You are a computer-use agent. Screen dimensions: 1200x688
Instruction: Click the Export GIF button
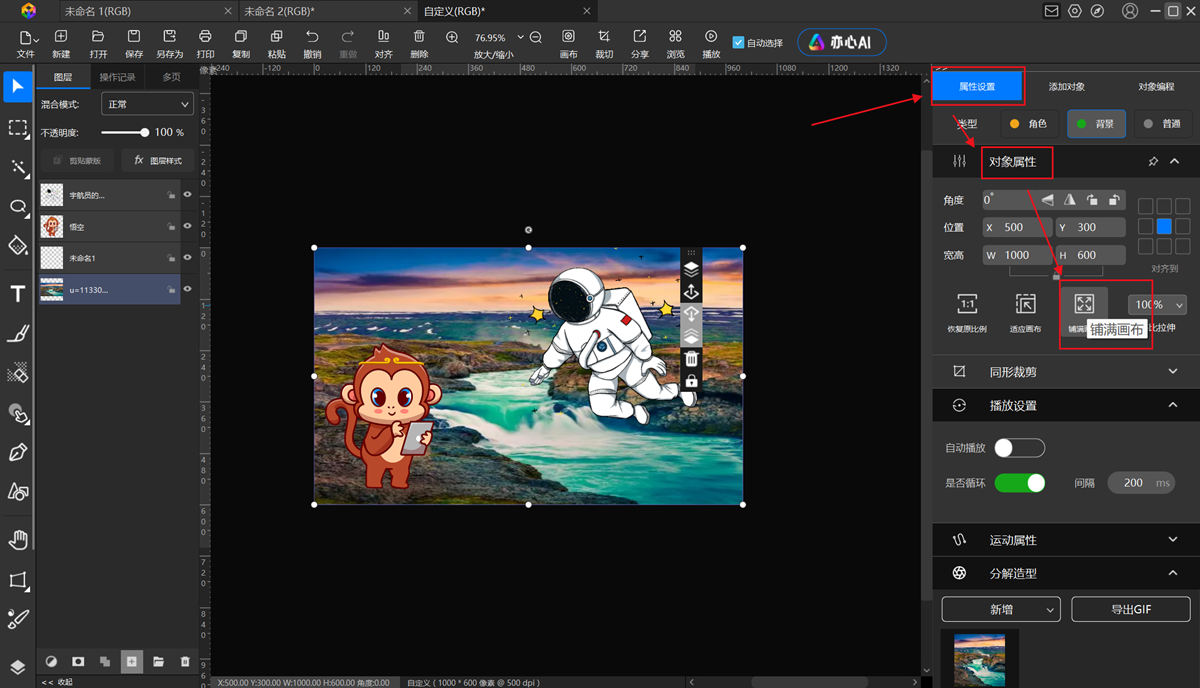(x=1130, y=609)
